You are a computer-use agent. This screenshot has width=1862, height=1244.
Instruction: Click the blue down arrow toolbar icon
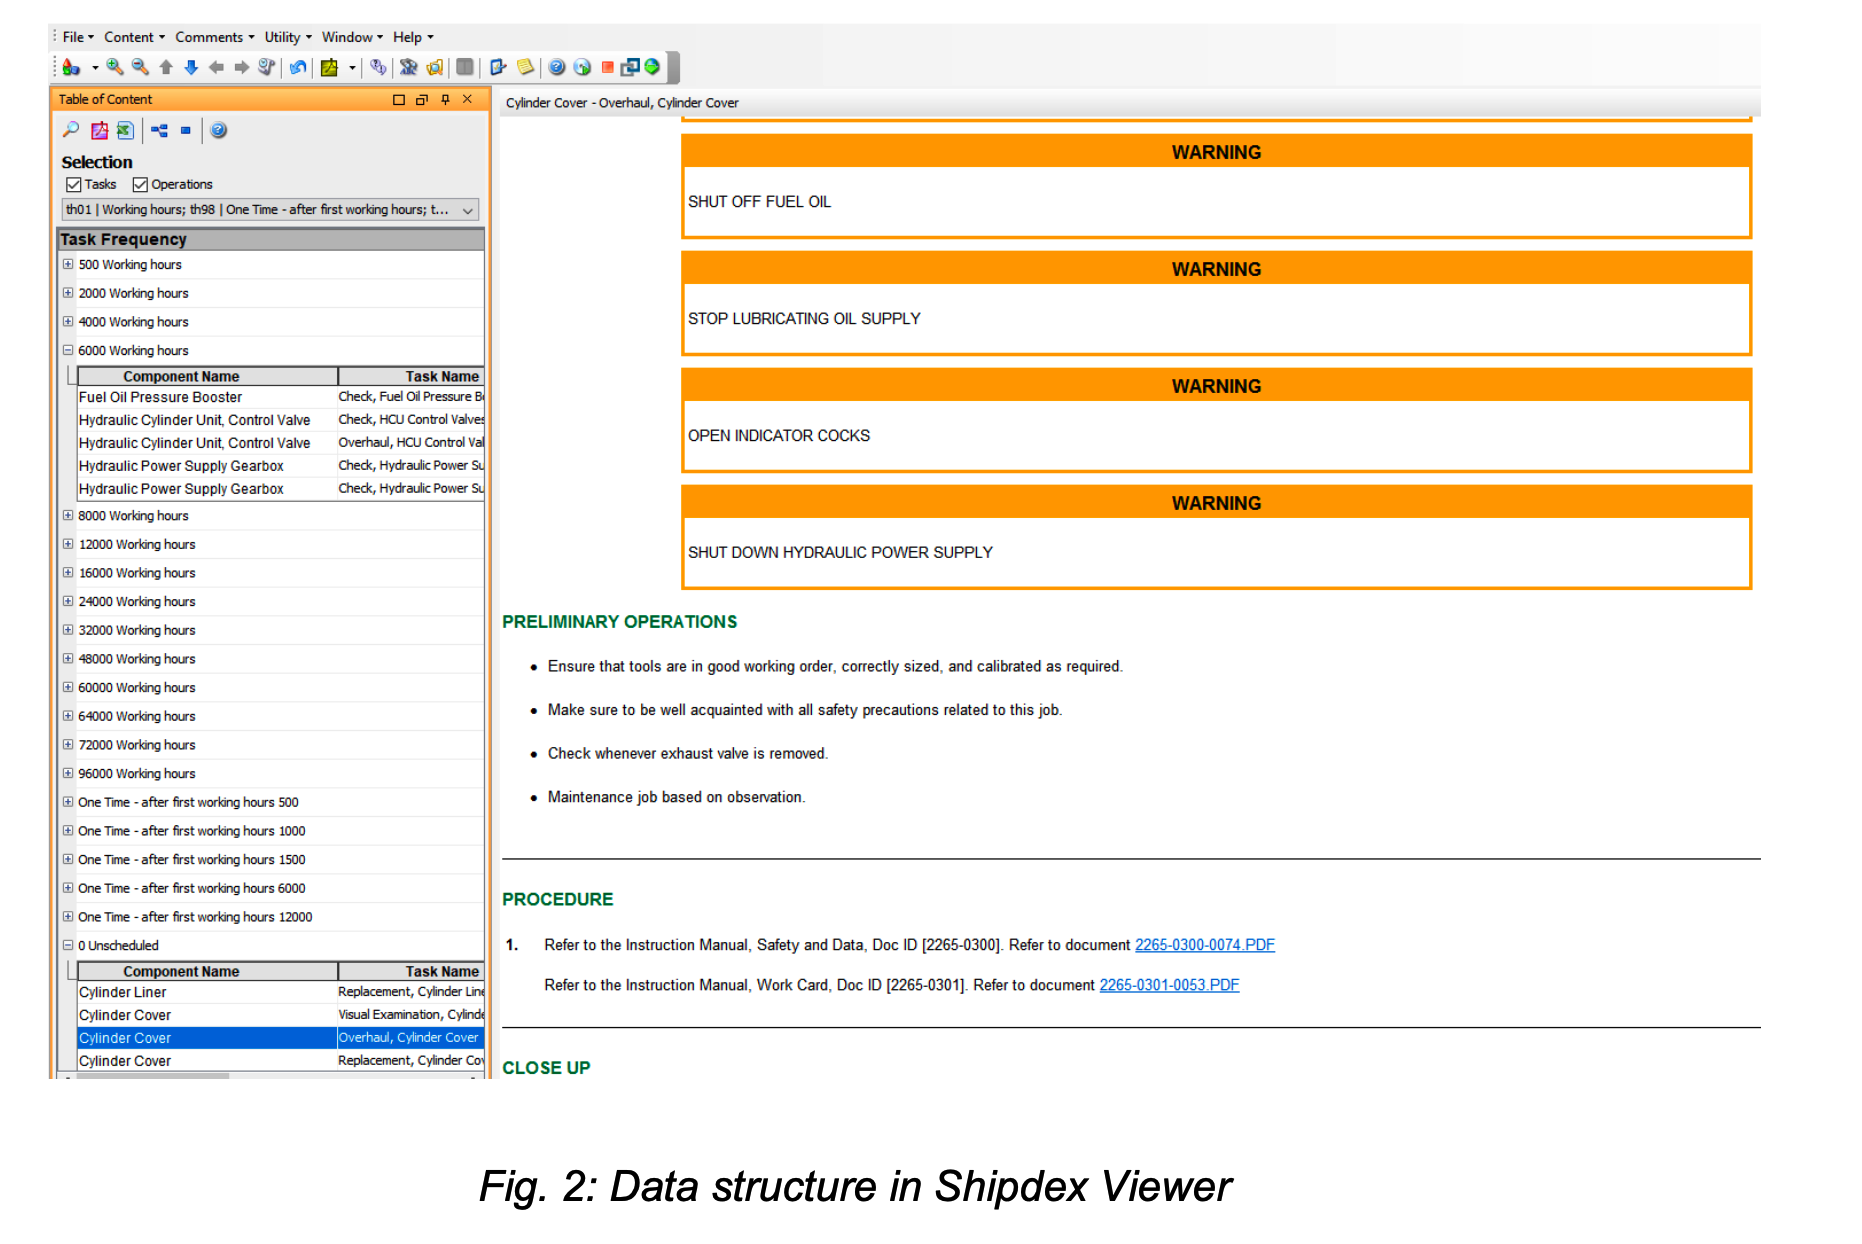pyautogui.click(x=191, y=67)
